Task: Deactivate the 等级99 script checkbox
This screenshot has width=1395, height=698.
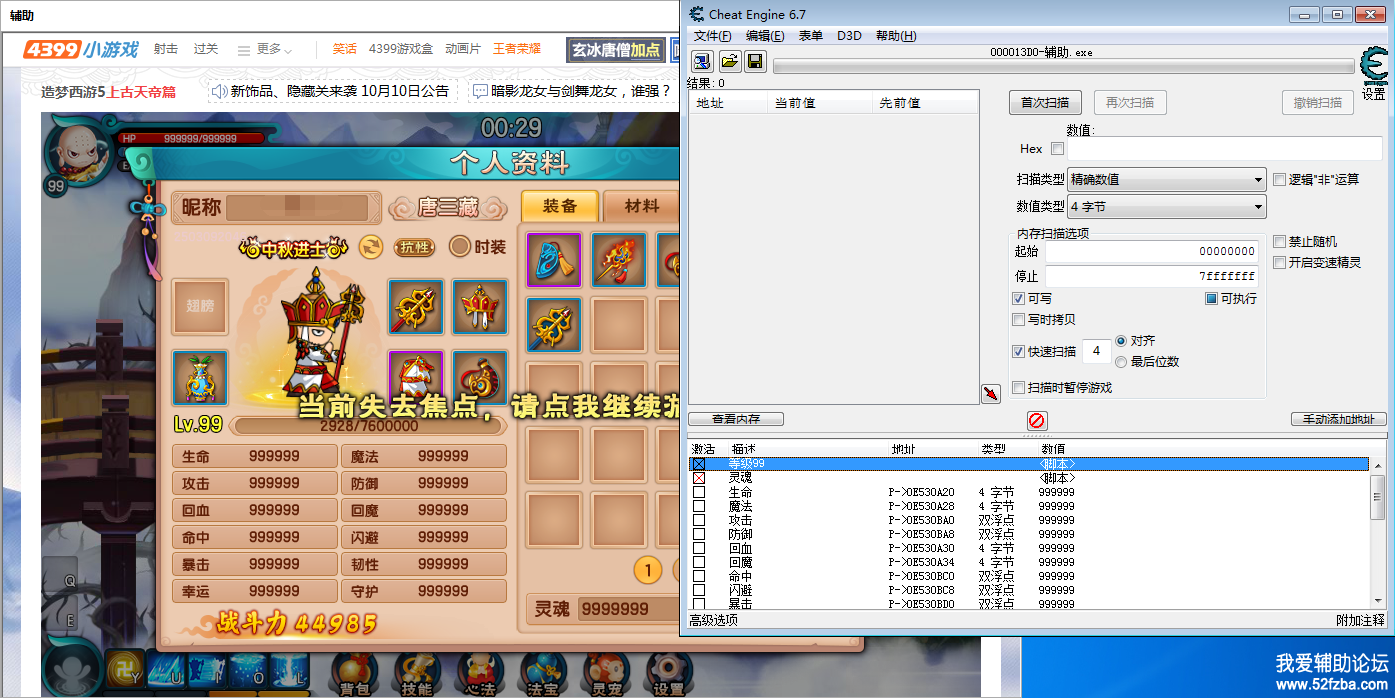Action: pos(699,464)
